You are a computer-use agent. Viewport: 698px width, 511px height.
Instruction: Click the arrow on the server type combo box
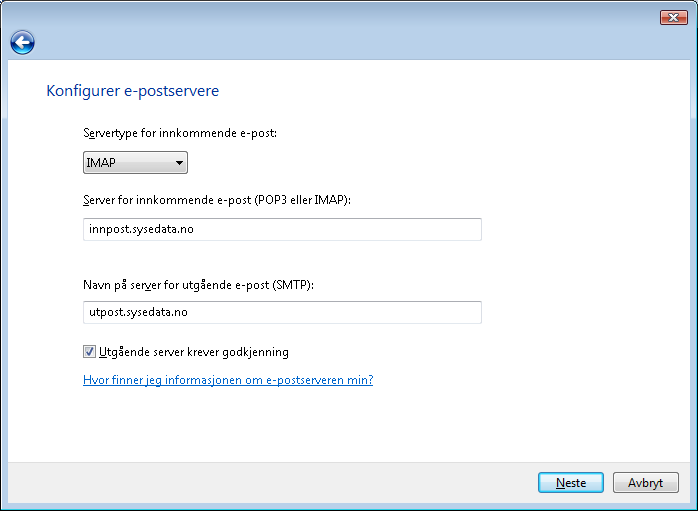coord(179,163)
